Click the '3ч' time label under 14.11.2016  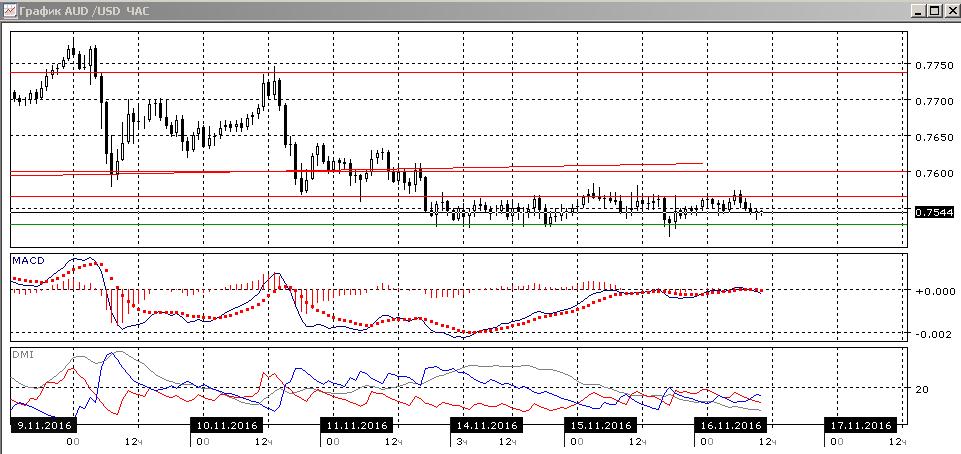tap(460, 441)
